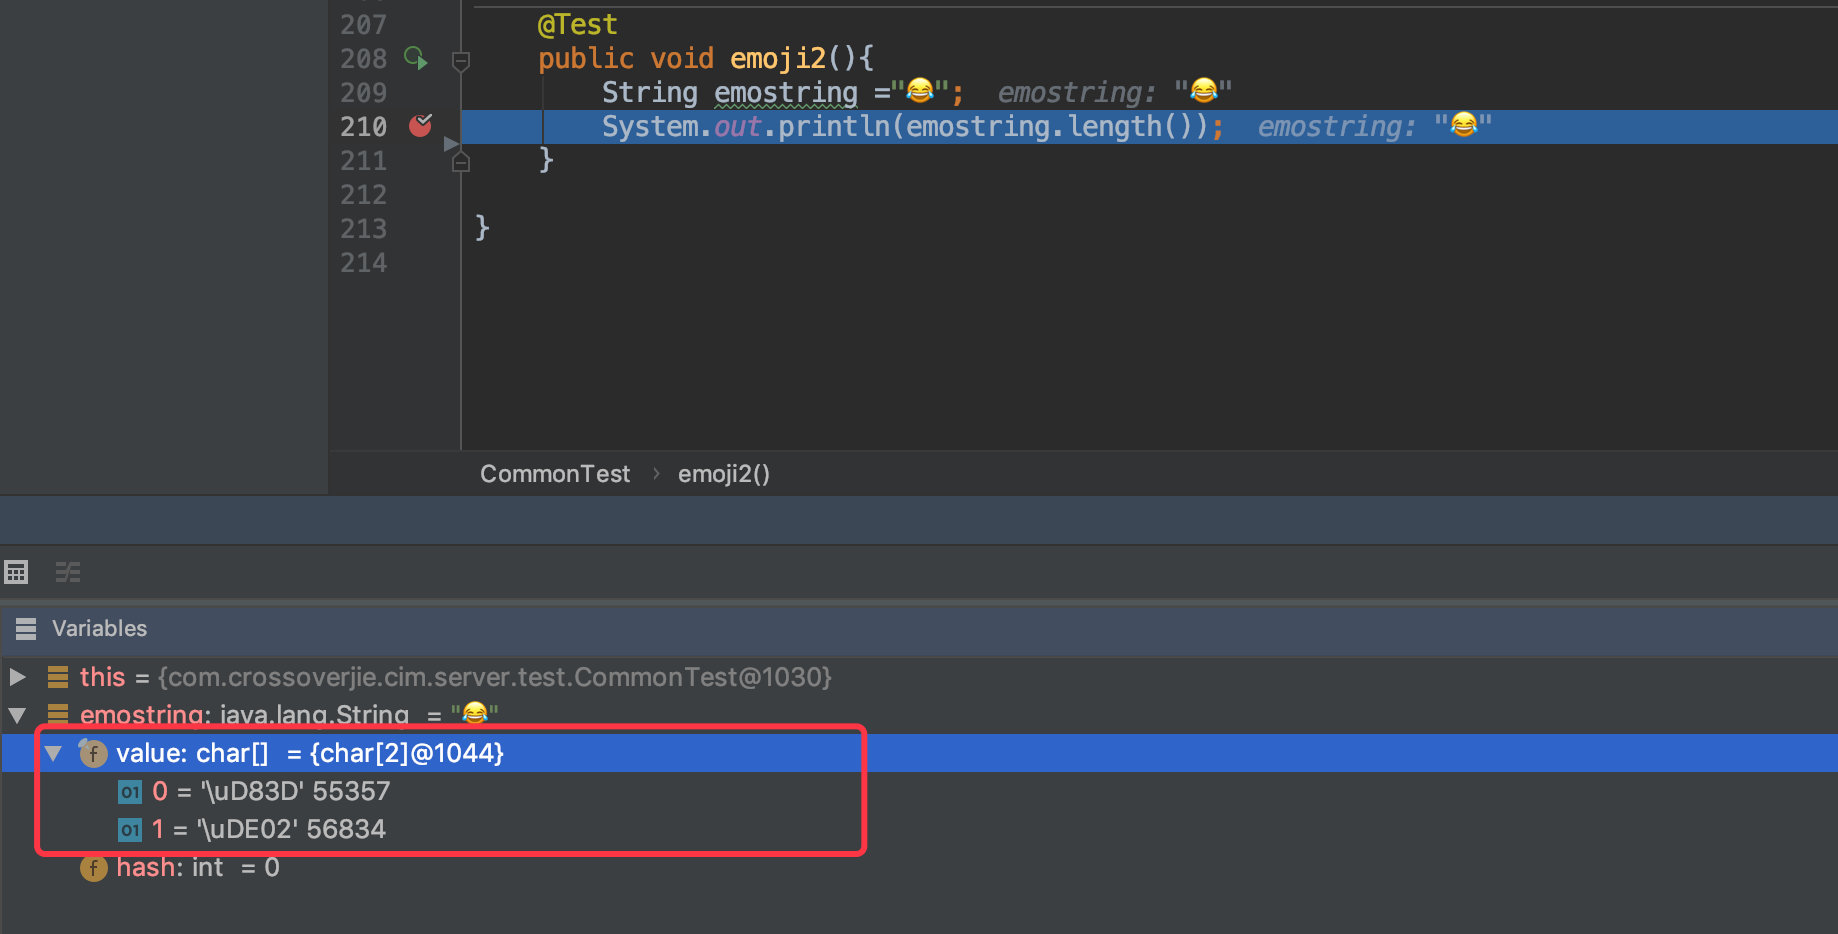Click the emostring variable declaration on line 209
The width and height of the screenshot is (1838, 934).
tap(786, 92)
